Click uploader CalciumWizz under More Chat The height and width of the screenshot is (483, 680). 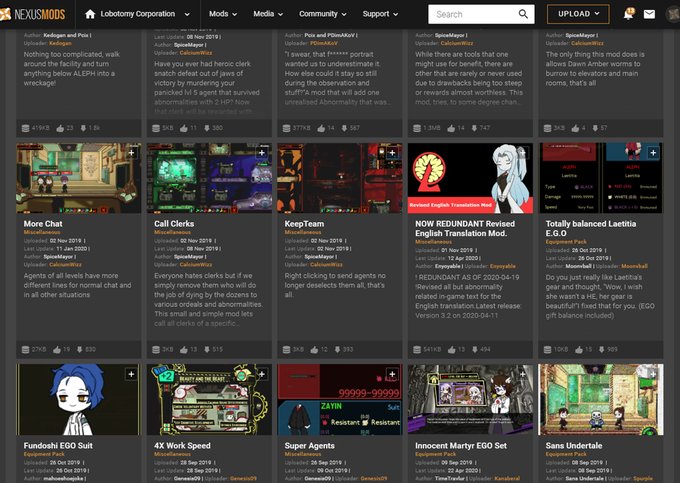[x=65, y=264]
